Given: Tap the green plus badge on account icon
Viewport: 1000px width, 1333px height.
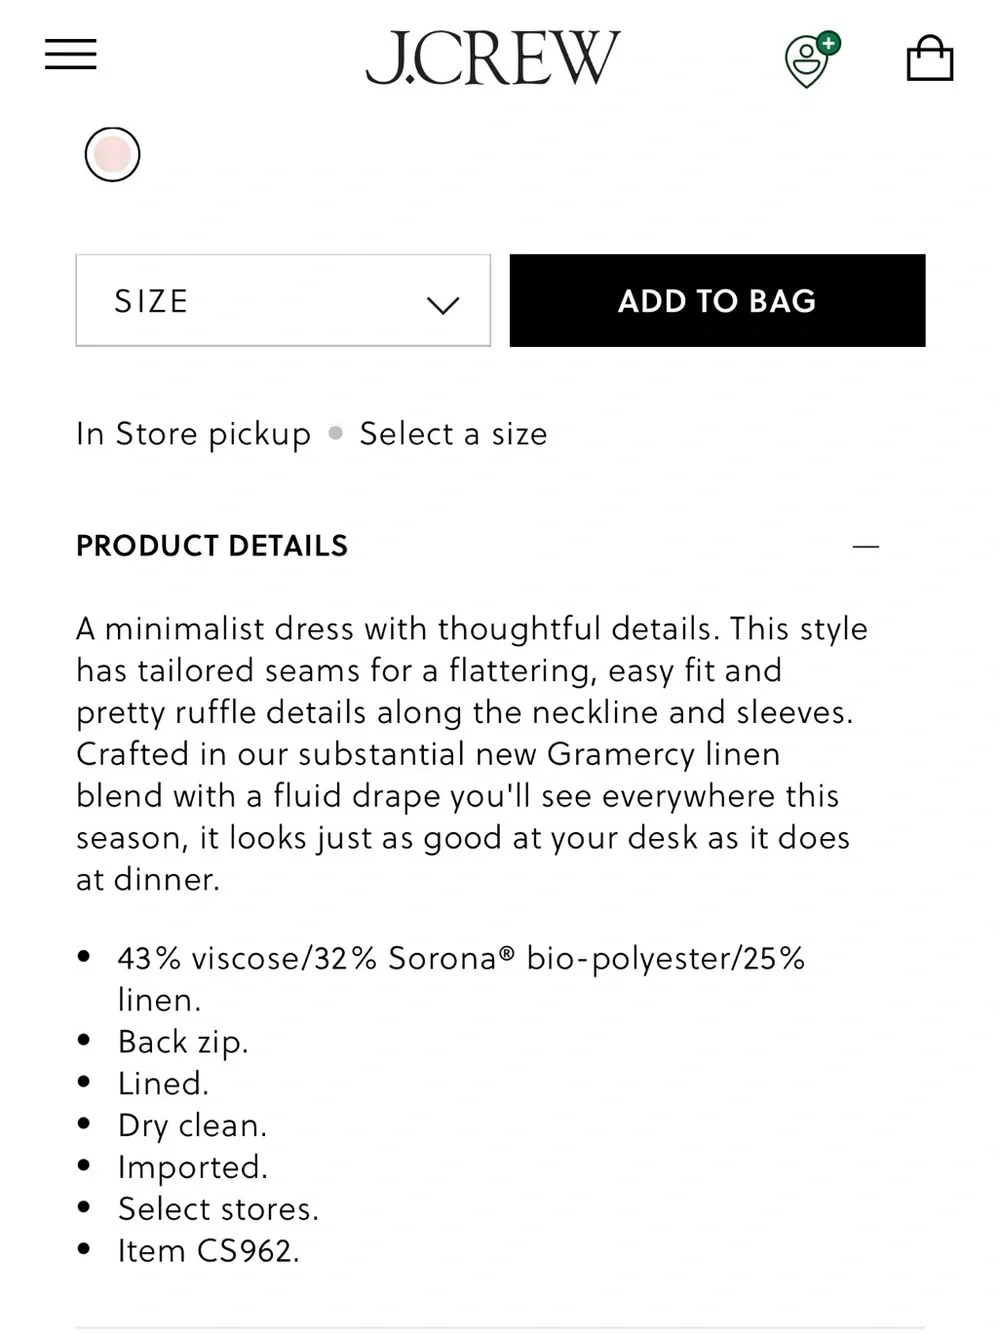Looking at the screenshot, I should 828,44.
